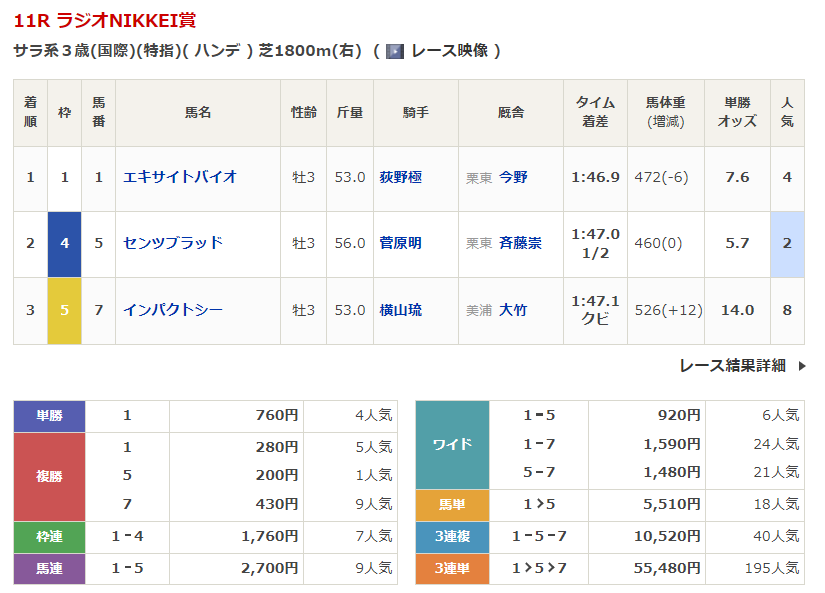The image size is (825, 593).
Task: Open trainer 斉藤崇 page
Action: pos(520,243)
